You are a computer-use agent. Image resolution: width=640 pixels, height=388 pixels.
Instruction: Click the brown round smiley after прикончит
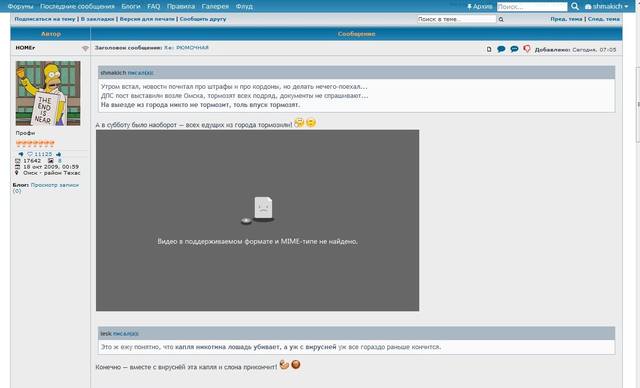tap(296, 364)
